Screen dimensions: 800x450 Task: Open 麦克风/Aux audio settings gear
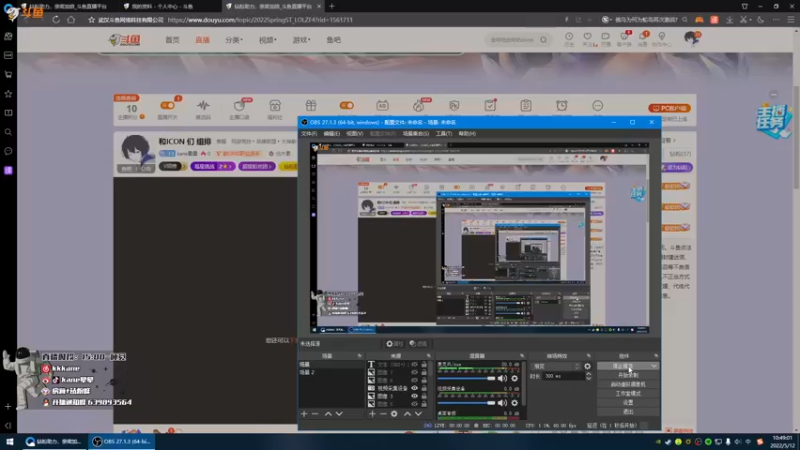[x=514, y=379]
